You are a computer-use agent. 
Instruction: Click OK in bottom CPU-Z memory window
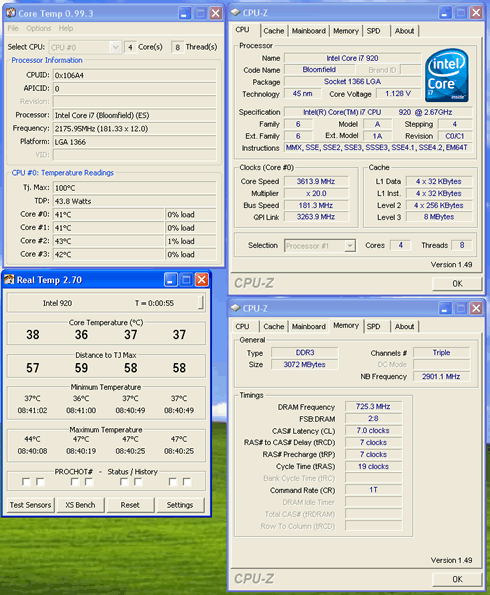click(x=457, y=579)
